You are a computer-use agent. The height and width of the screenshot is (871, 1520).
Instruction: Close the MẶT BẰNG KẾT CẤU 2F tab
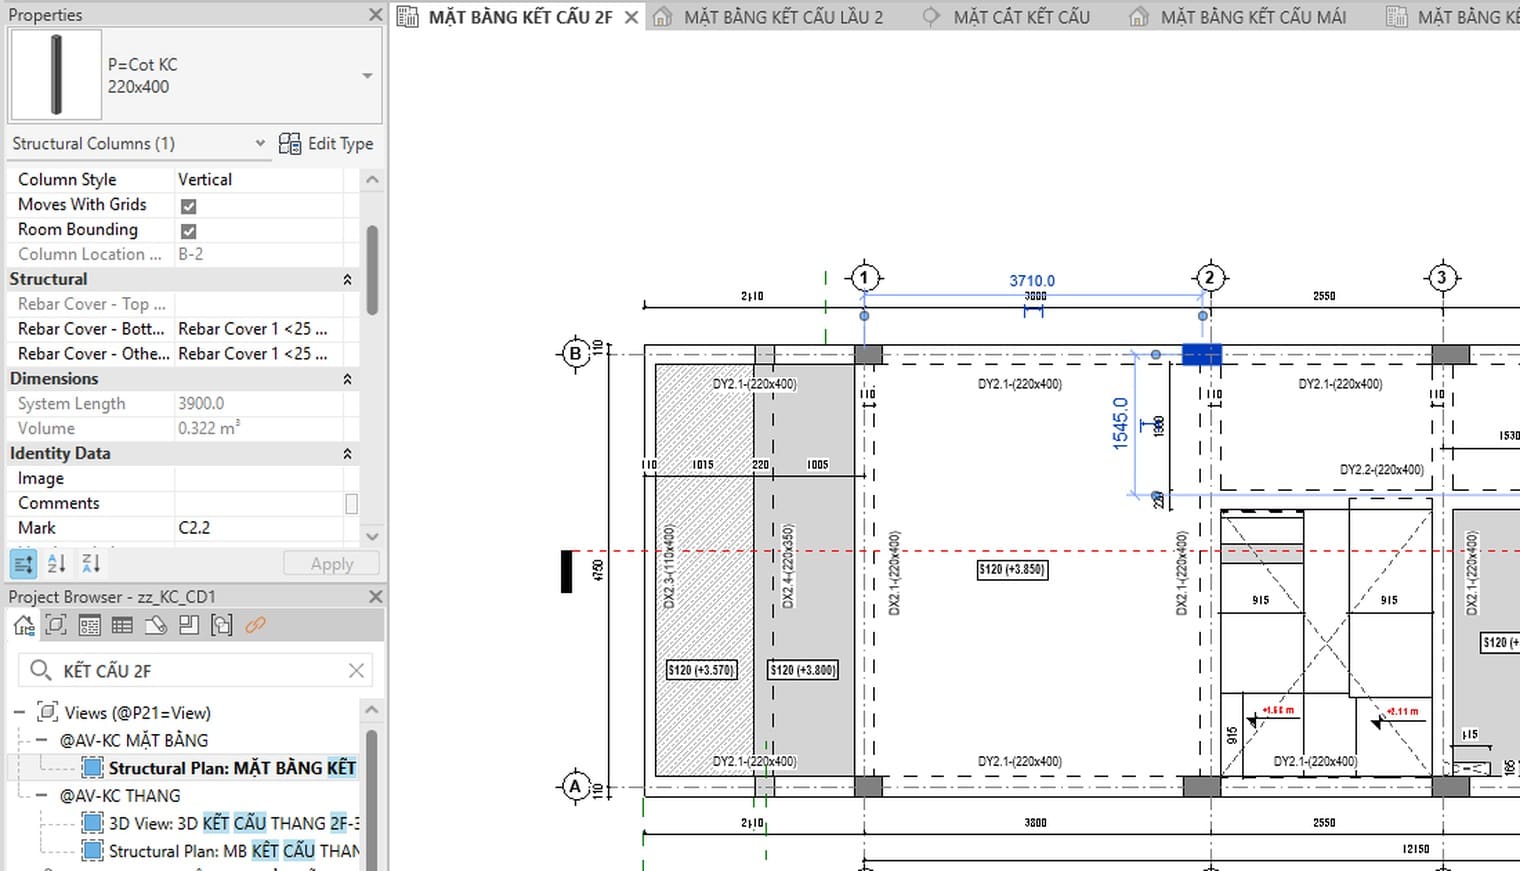pyautogui.click(x=631, y=17)
